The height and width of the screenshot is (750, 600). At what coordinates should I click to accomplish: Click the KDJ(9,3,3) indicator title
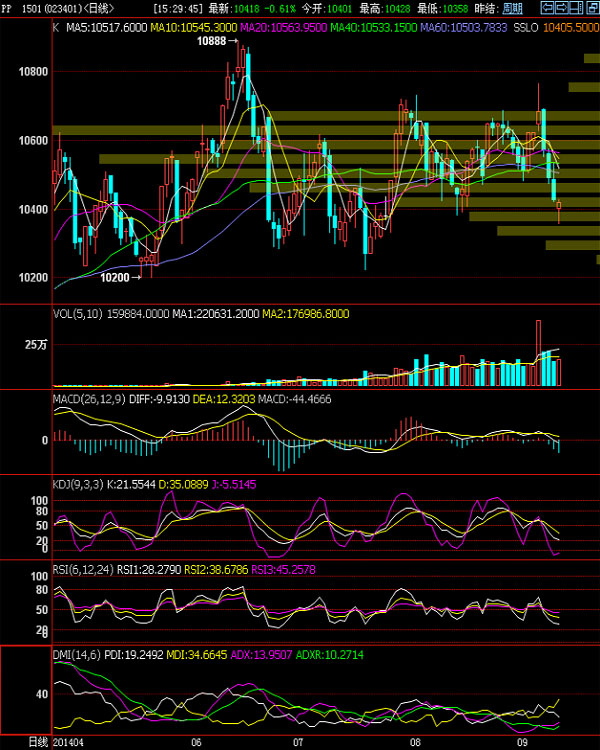tap(78, 485)
